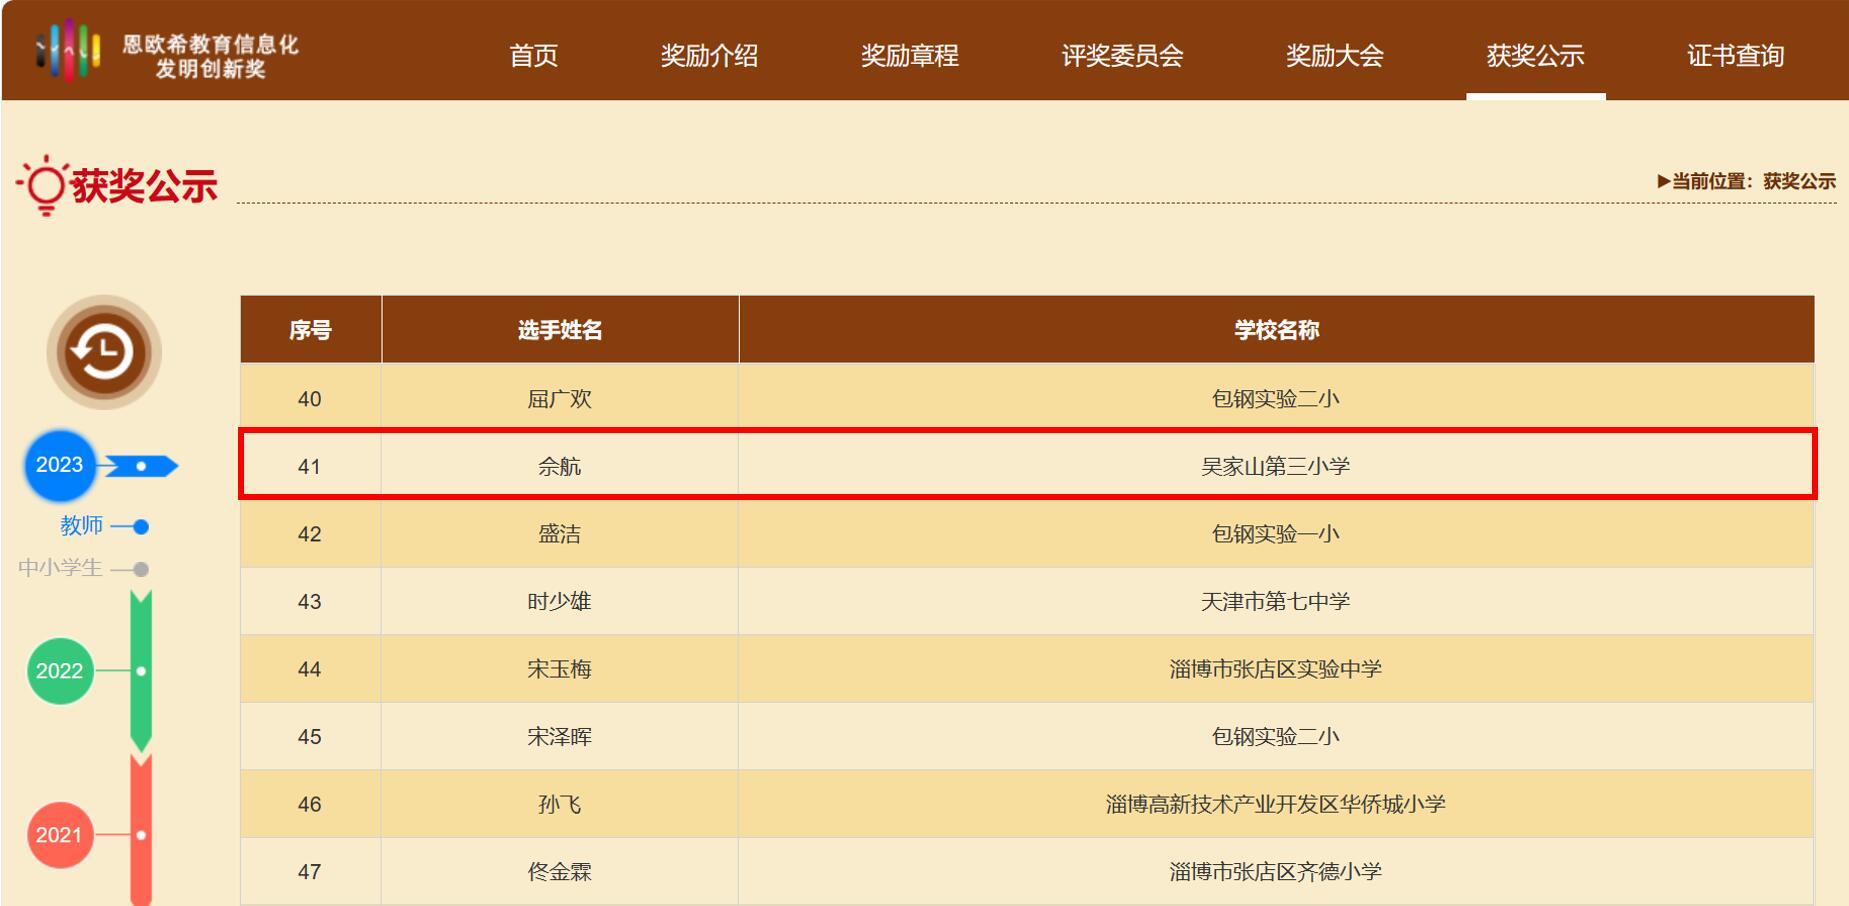The height and width of the screenshot is (906, 1849).
Task: Click the school 天津市第七中学
Action: [1276, 601]
